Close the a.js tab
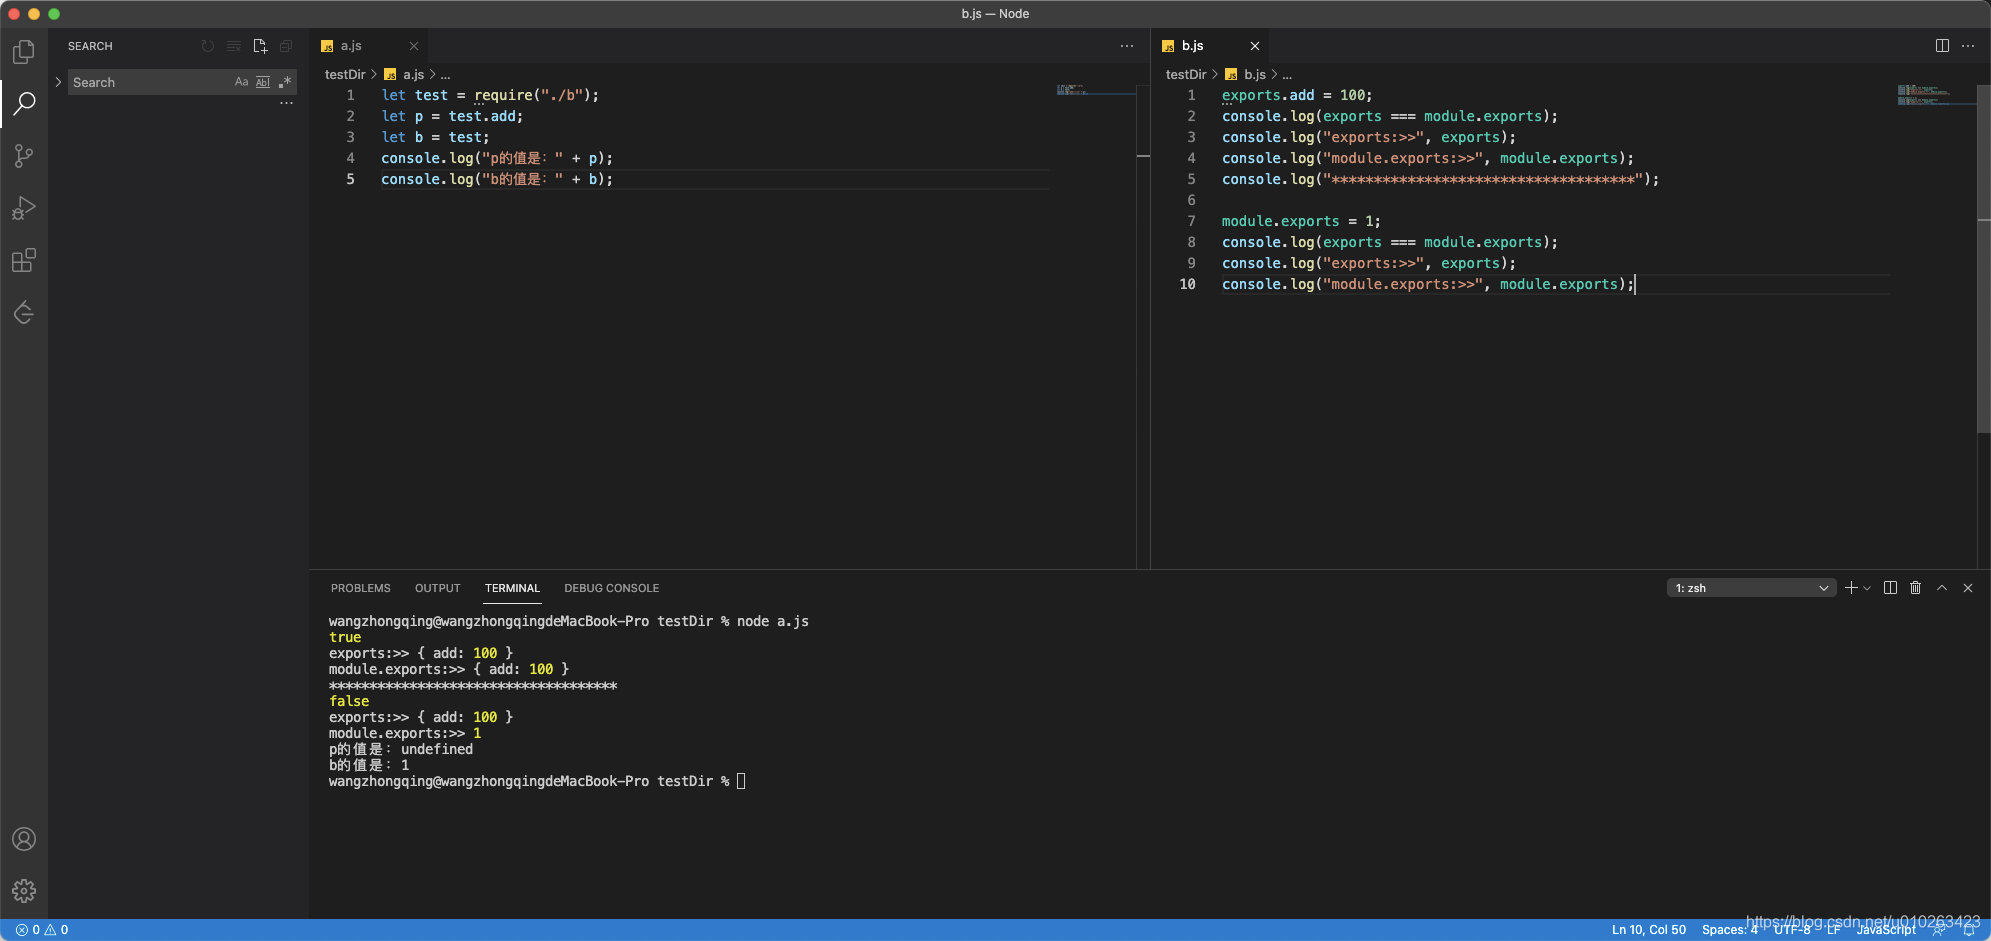The height and width of the screenshot is (941, 1991). tap(414, 46)
